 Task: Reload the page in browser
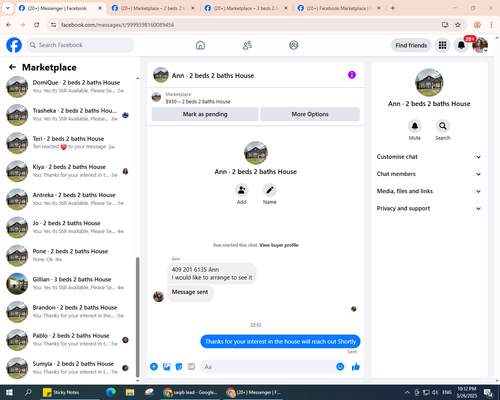[x=37, y=25]
